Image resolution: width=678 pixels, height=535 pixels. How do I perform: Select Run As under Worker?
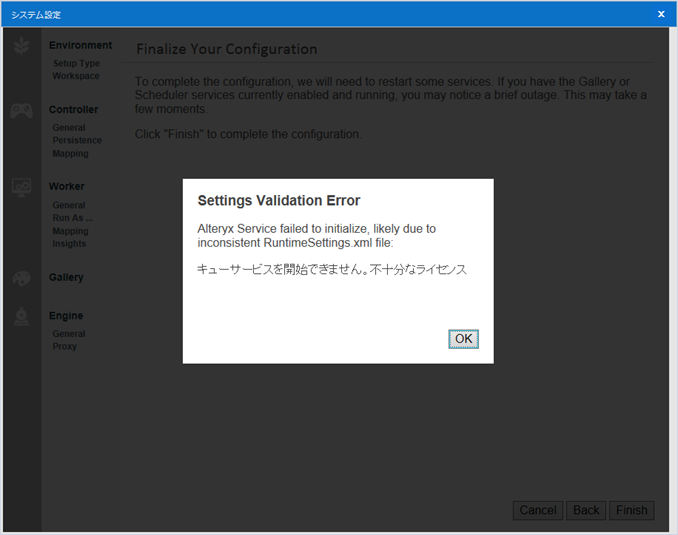click(x=73, y=218)
